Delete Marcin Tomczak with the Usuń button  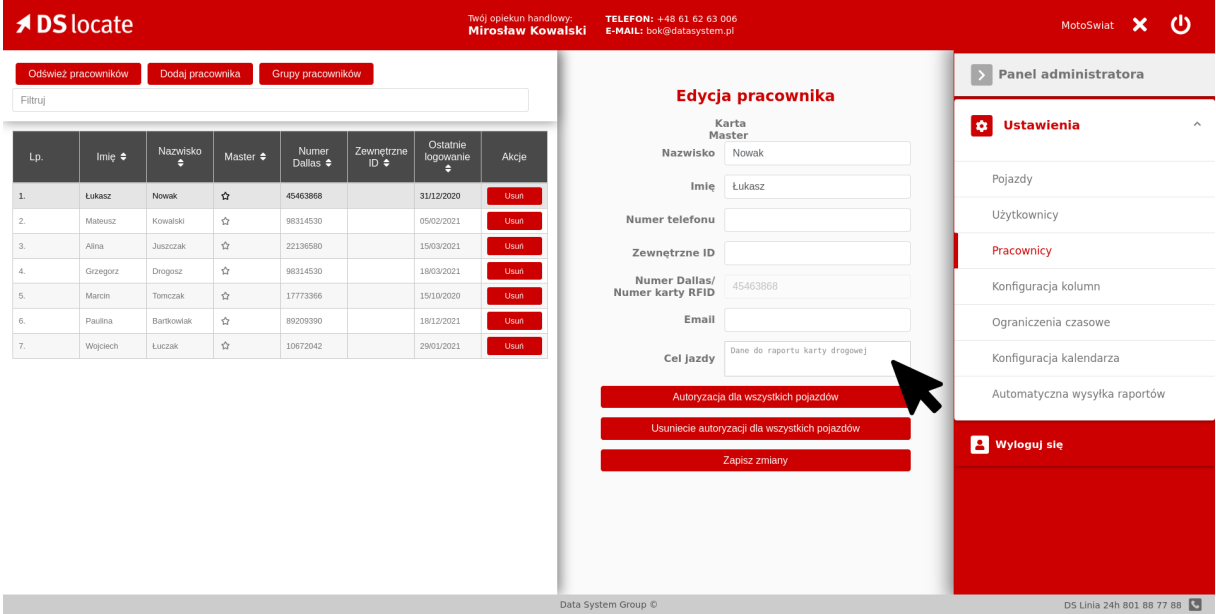(x=514, y=296)
